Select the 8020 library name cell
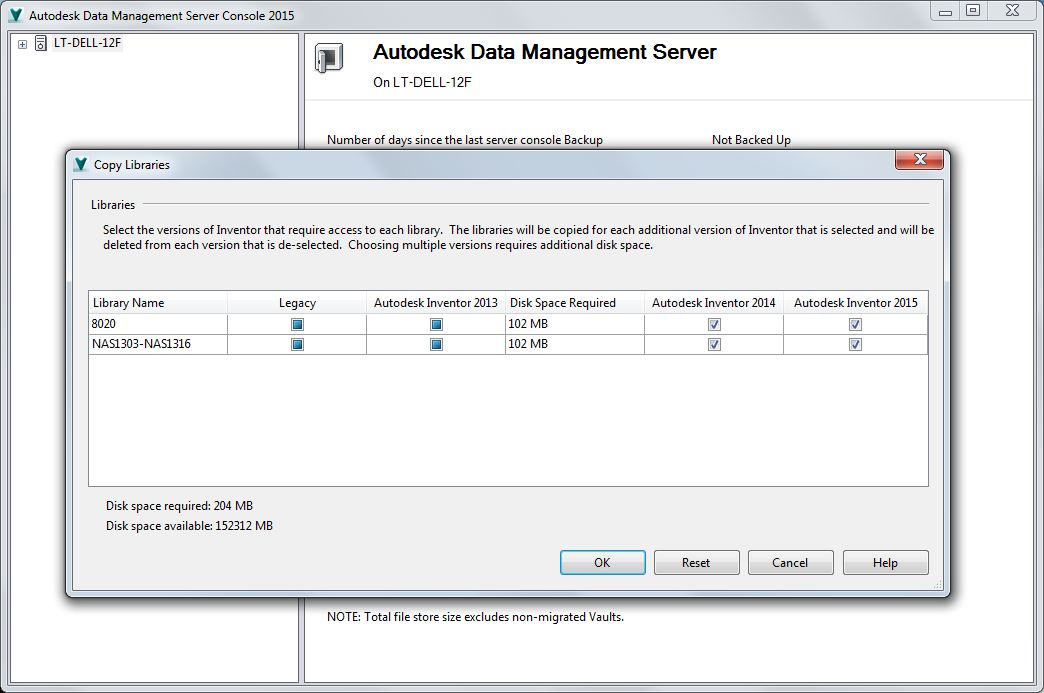 click(158, 324)
